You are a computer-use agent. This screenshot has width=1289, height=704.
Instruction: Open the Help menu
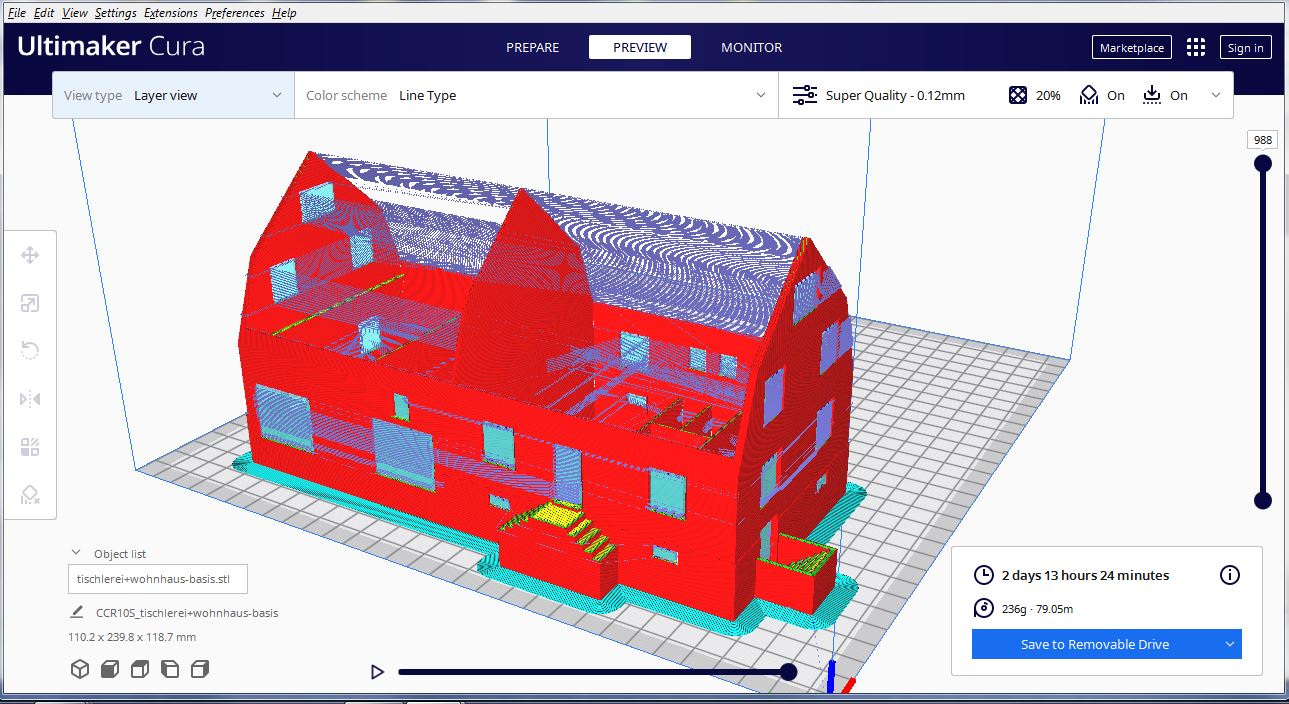tap(284, 13)
